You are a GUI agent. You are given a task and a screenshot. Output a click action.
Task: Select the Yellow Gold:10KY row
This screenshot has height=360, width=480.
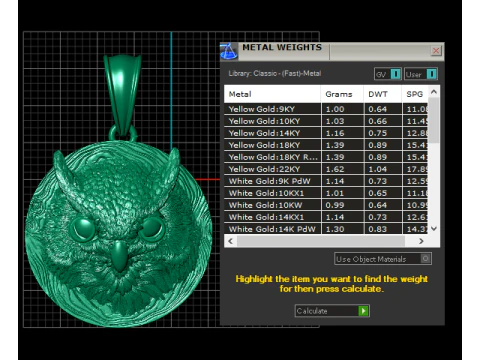tap(326, 121)
